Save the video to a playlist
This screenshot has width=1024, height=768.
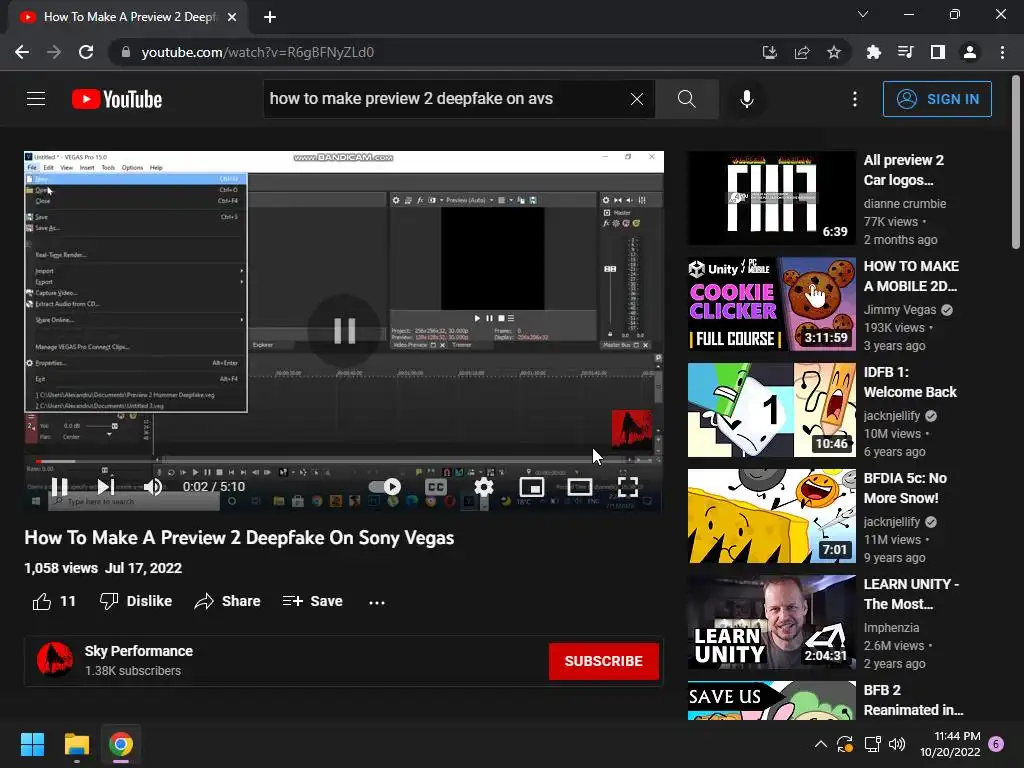tap(313, 601)
